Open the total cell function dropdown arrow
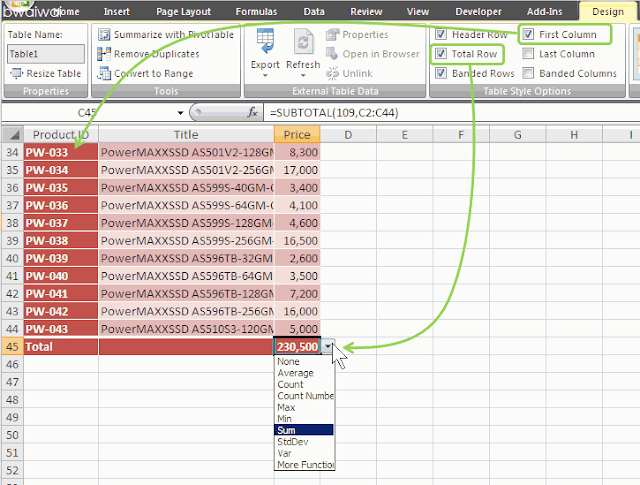Image resolution: width=640 pixels, height=485 pixels. pos(328,347)
